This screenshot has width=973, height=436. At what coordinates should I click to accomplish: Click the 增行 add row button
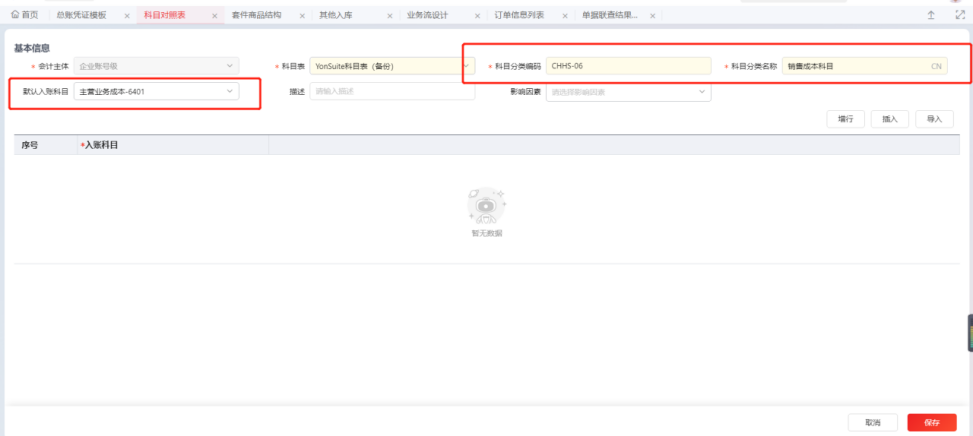pos(845,119)
